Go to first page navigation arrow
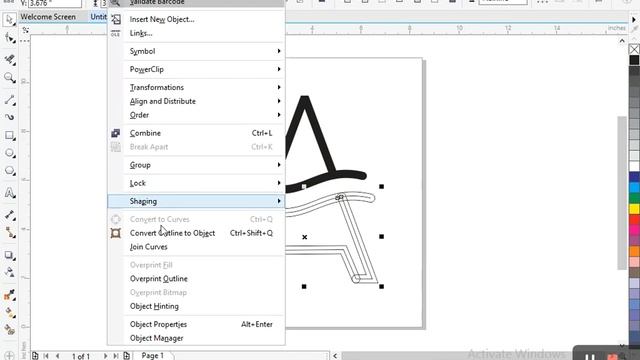Image resolution: width=640 pixels, height=360 pixels. pyautogui.click(x=46, y=356)
